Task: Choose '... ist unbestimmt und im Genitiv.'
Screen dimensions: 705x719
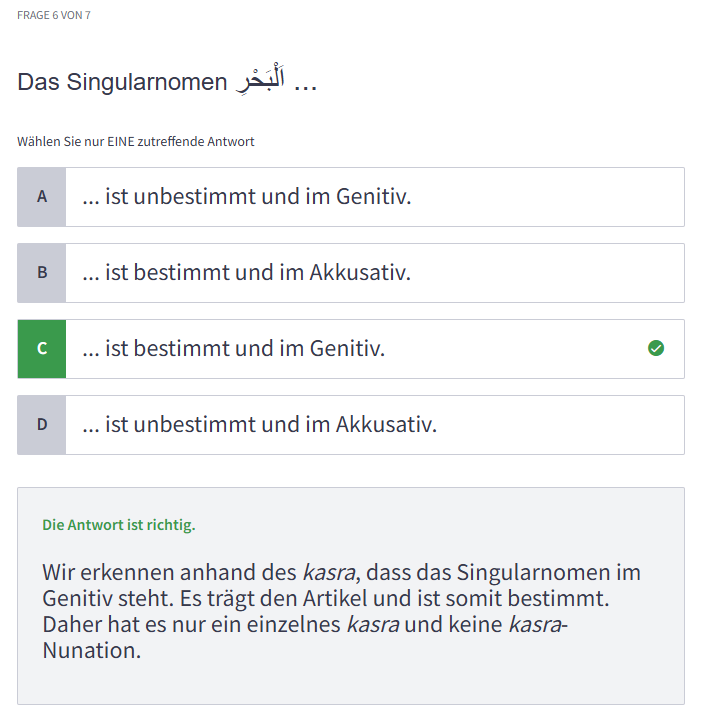Action: coord(351,197)
